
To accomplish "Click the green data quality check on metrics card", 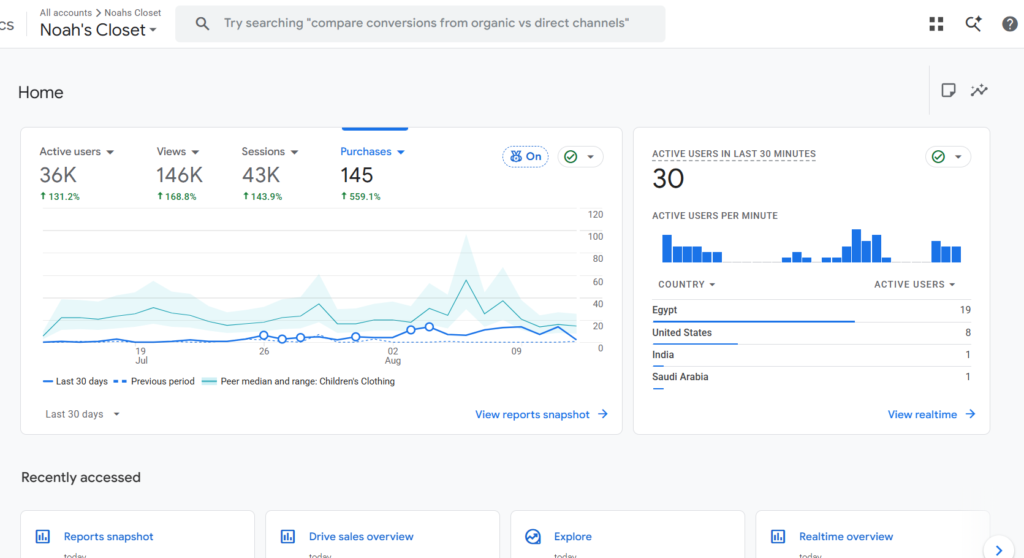I will point(571,157).
